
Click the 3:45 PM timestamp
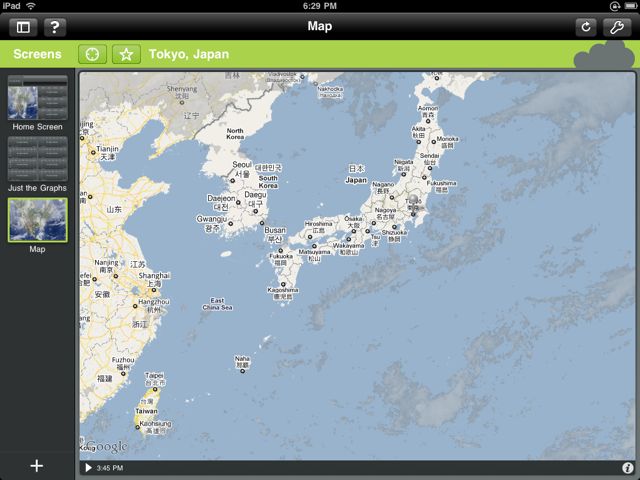click(x=110, y=468)
